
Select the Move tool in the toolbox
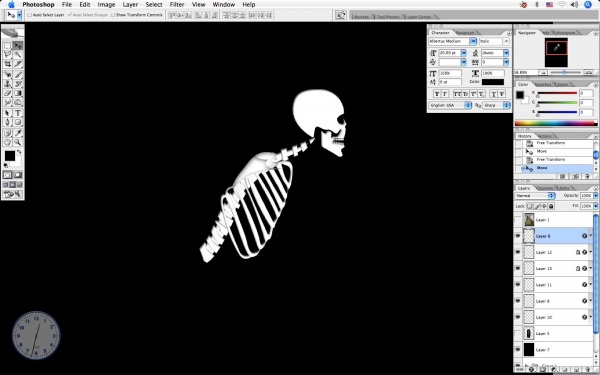click(x=18, y=46)
